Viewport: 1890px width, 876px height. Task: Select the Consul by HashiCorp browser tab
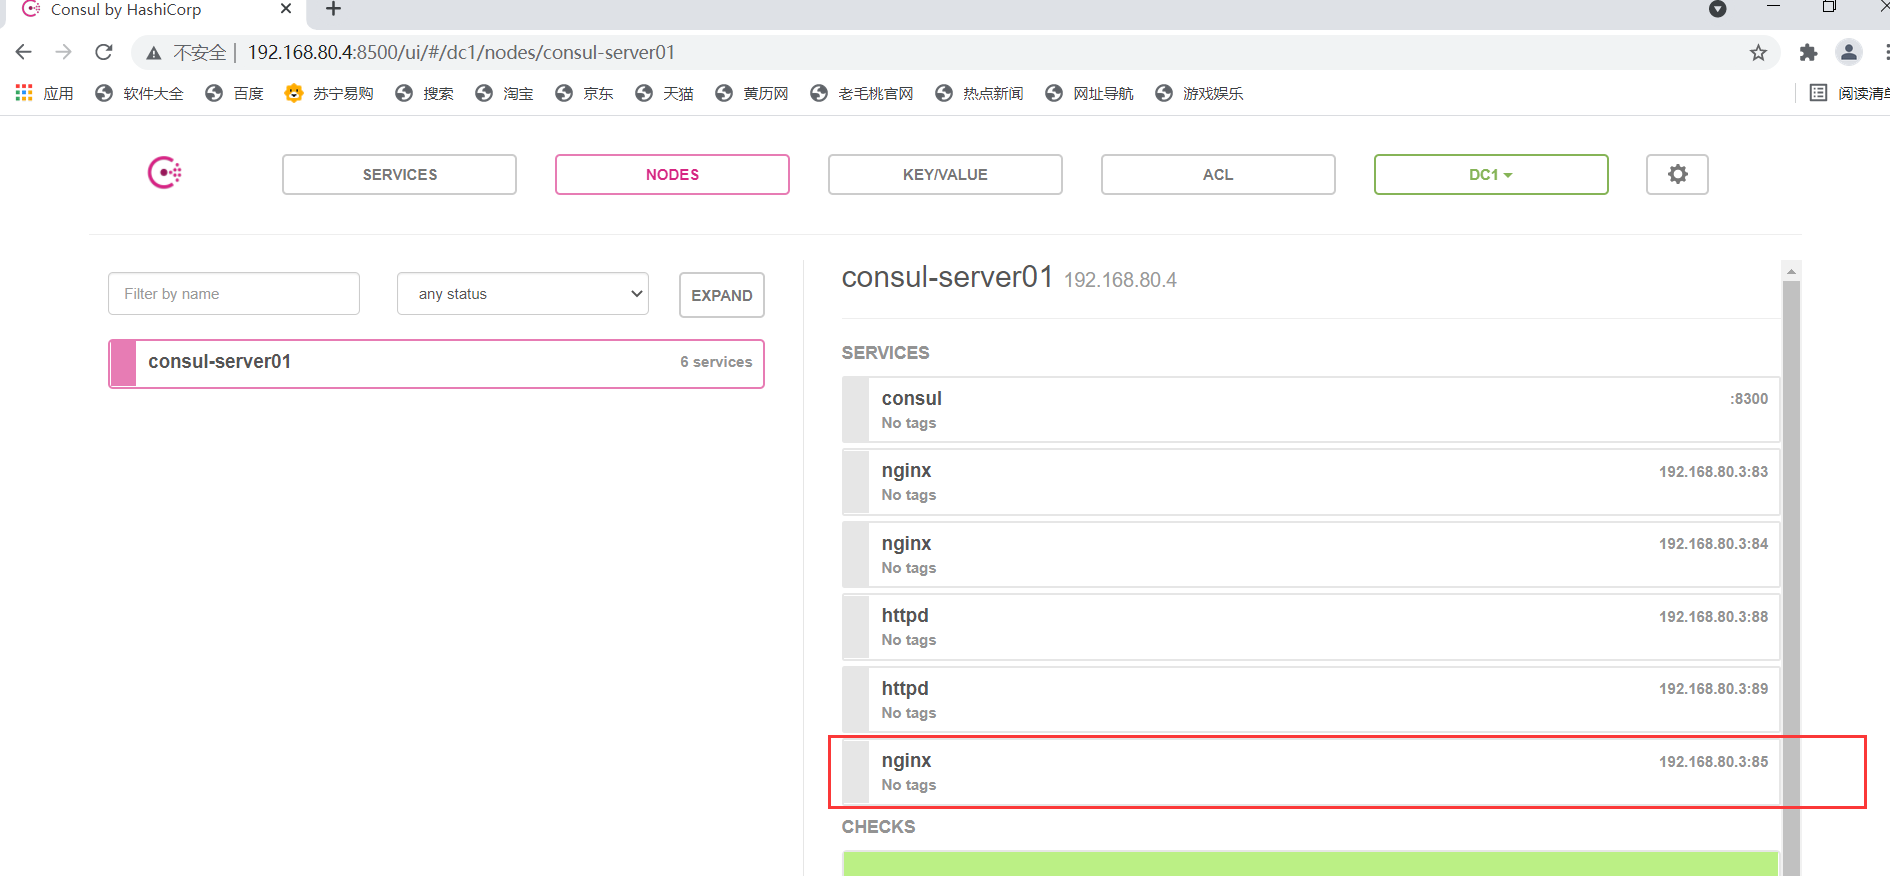[154, 10]
